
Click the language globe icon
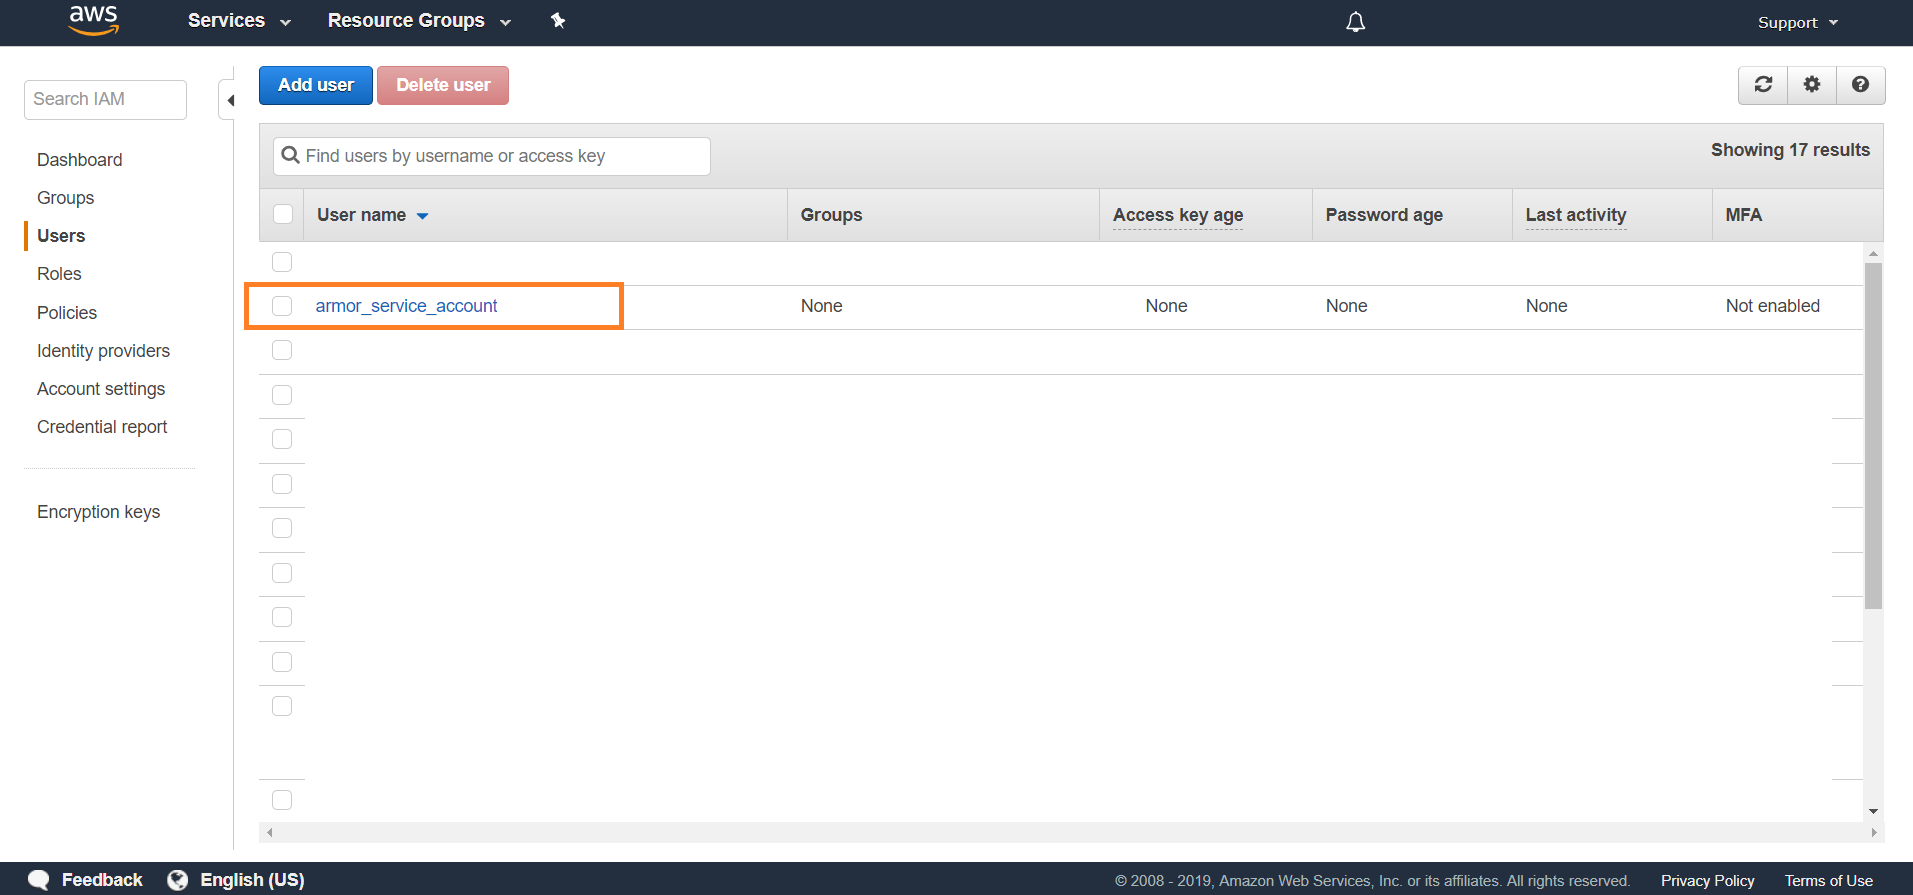[178, 880]
